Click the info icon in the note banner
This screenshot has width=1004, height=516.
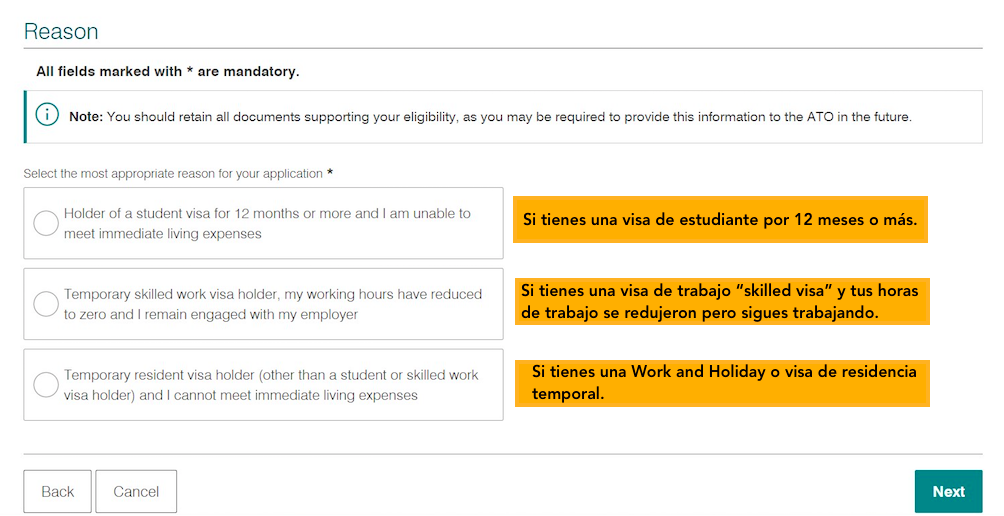click(x=47, y=115)
